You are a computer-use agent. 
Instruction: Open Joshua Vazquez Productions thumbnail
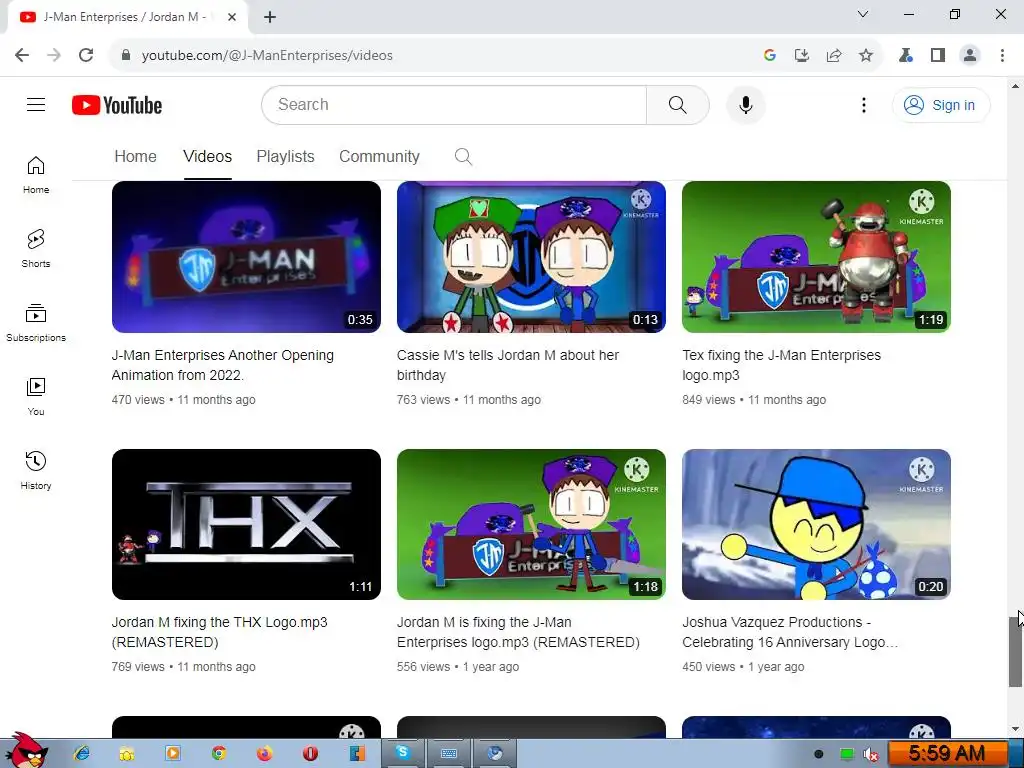[x=816, y=524]
